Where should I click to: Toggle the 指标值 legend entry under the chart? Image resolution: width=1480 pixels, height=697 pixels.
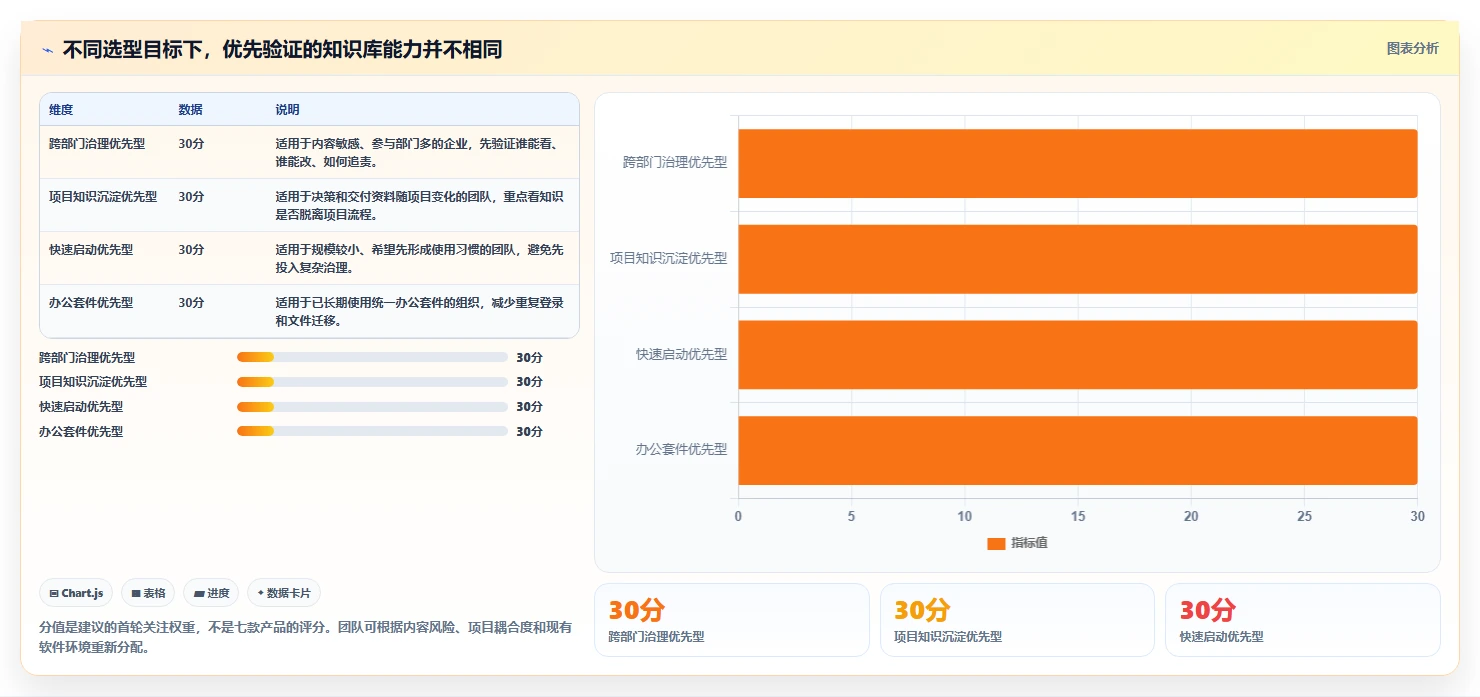coord(1017,543)
